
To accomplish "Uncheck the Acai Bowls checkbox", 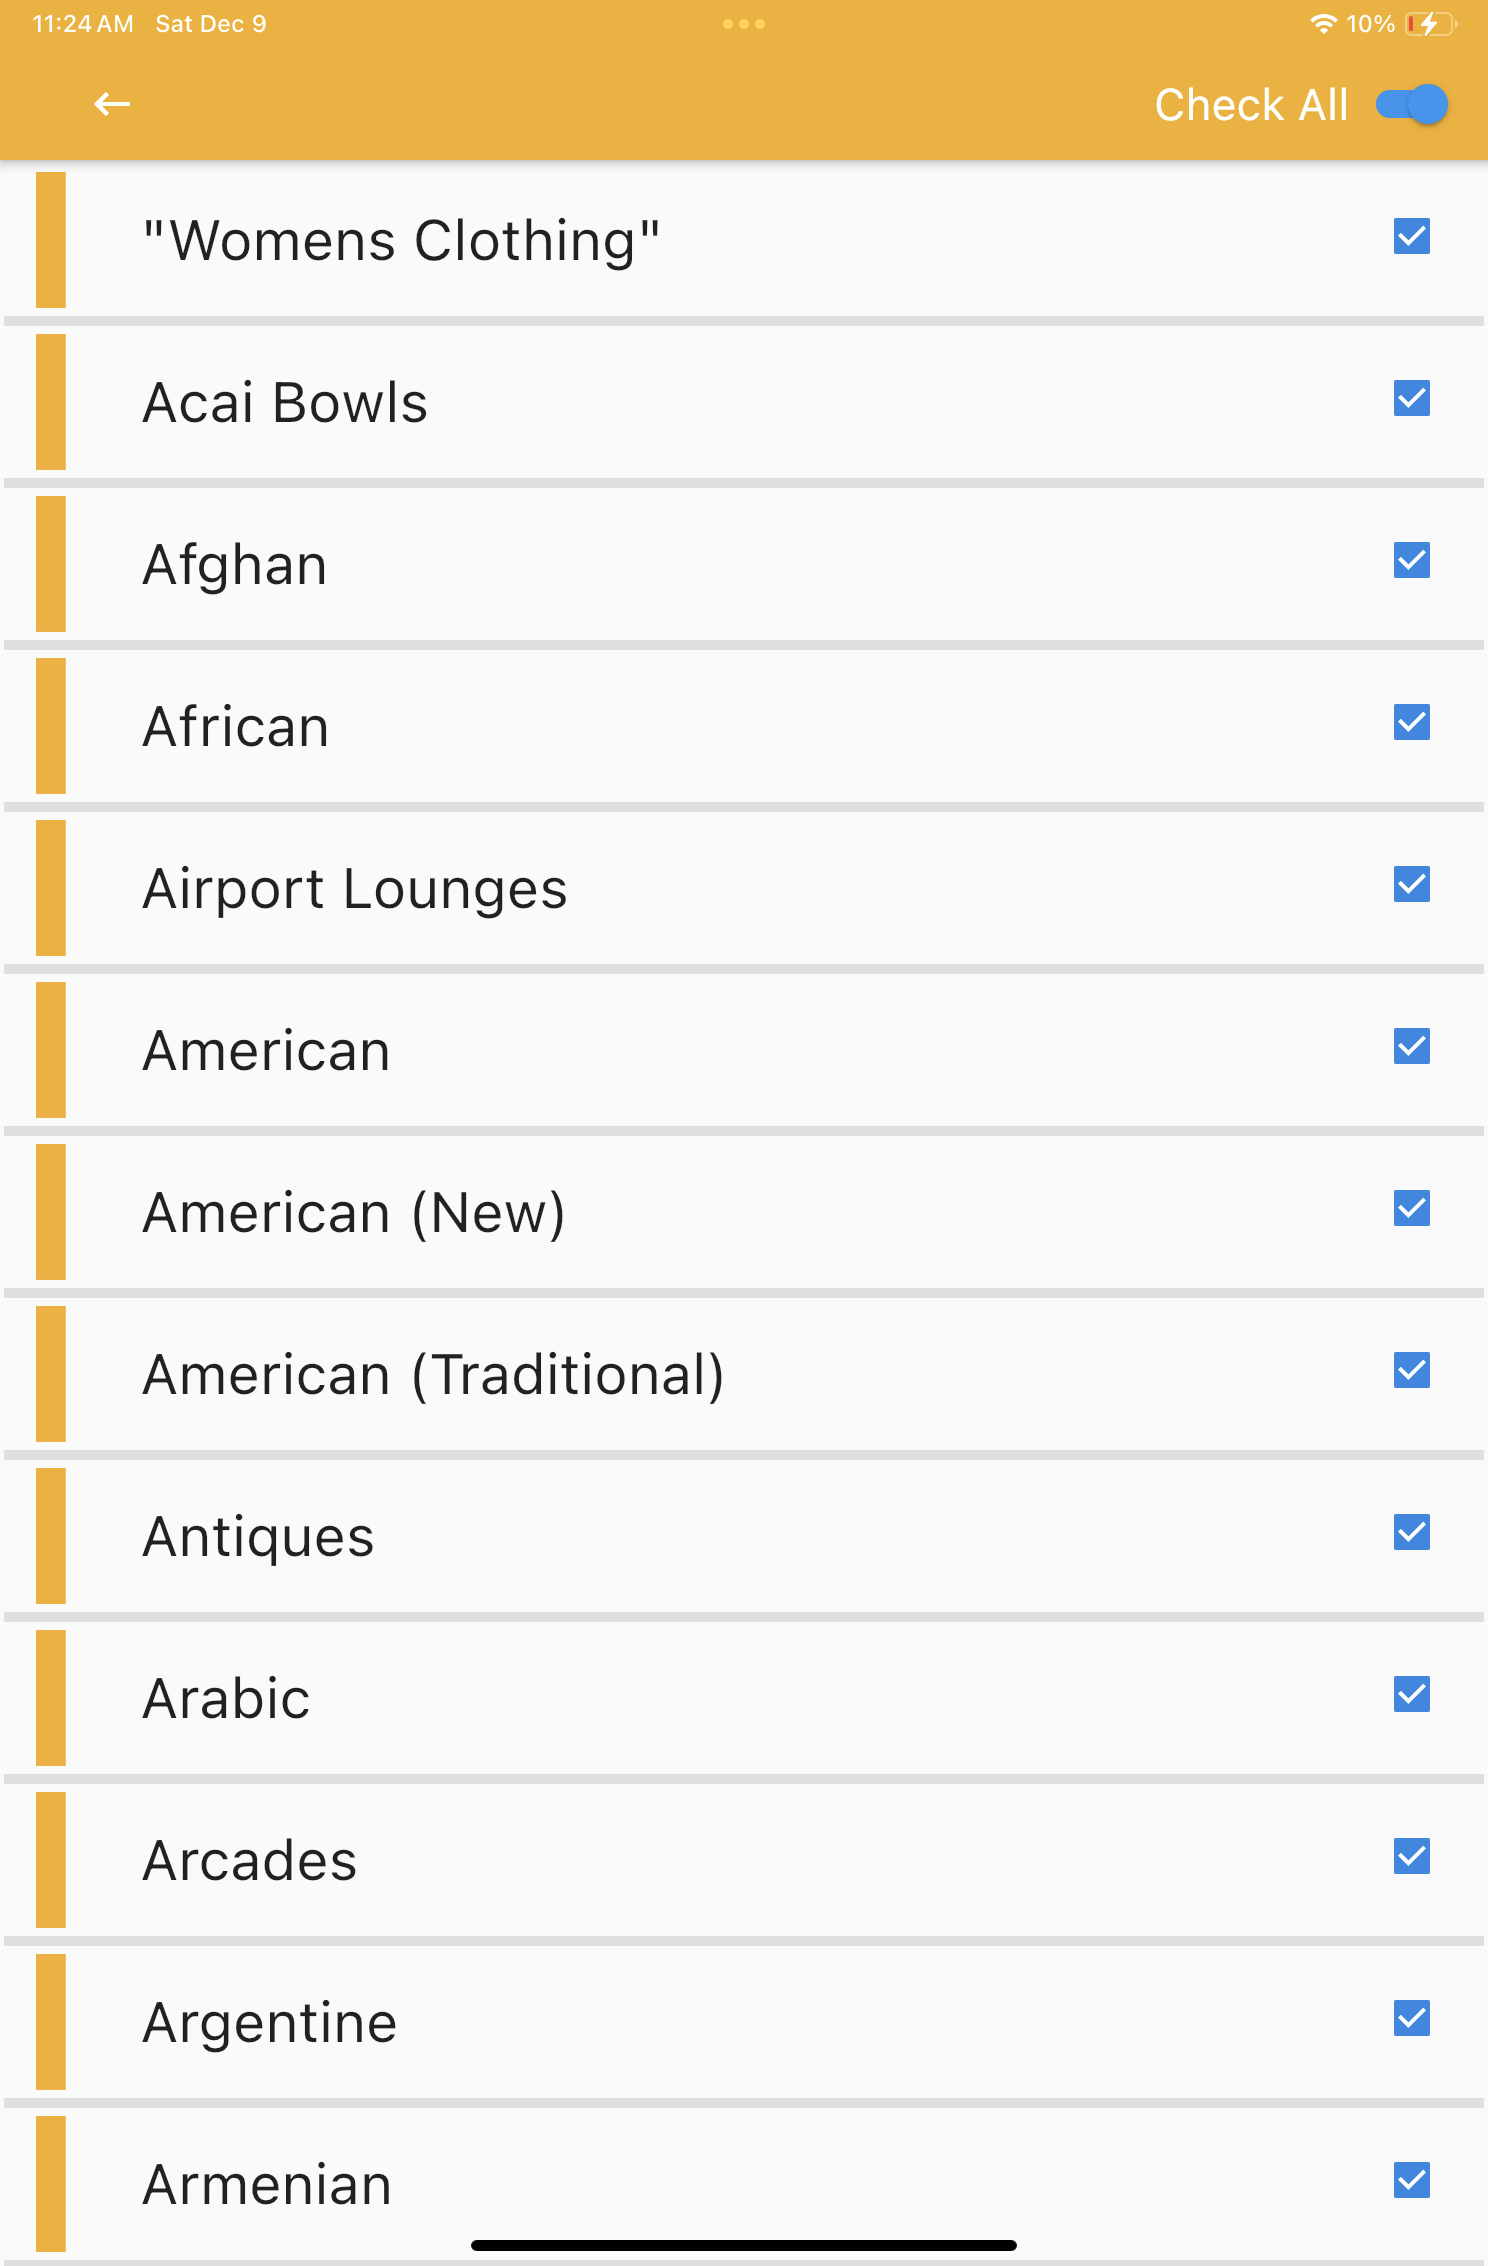I will [x=1411, y=399].
